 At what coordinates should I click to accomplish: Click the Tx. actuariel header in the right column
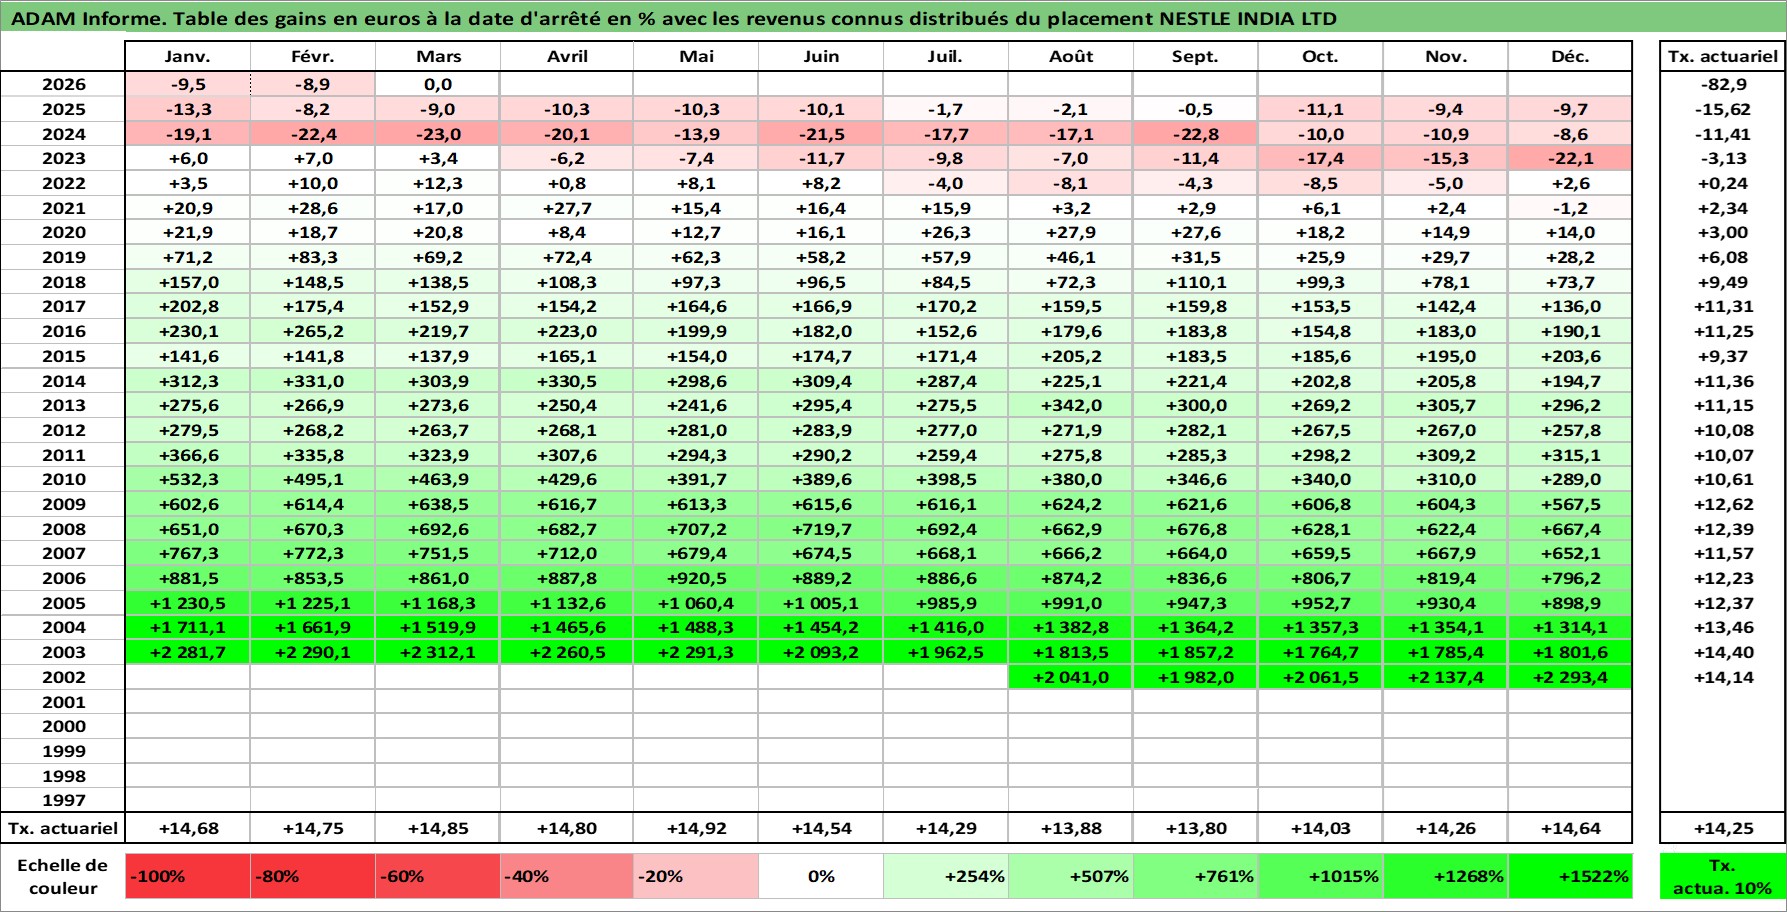point(1723,56)
